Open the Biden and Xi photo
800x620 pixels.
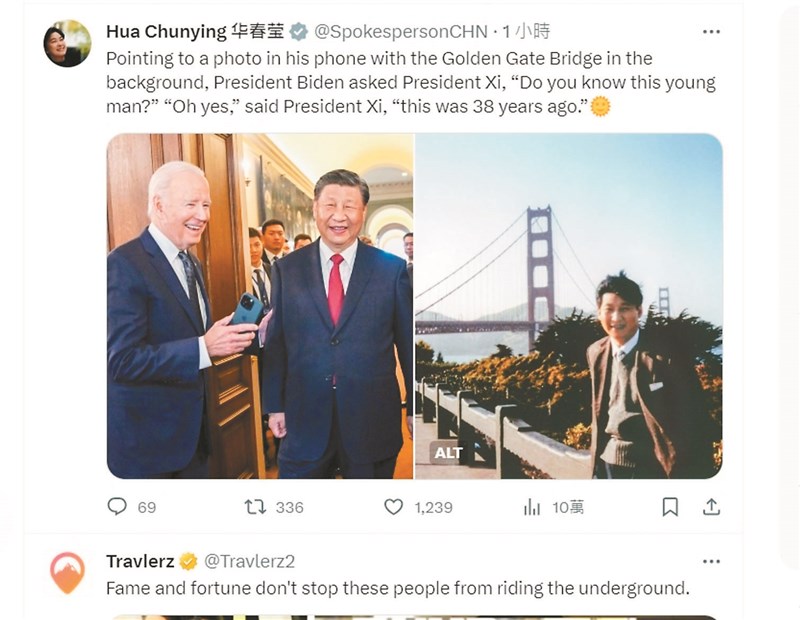(260, 305)
